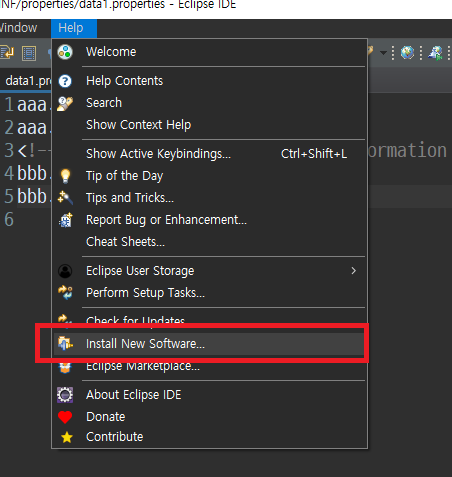Screen dimensions: 452x477
Task: Click the magic wand Tips and Tricks icon
Action: (x=65, y=198)
